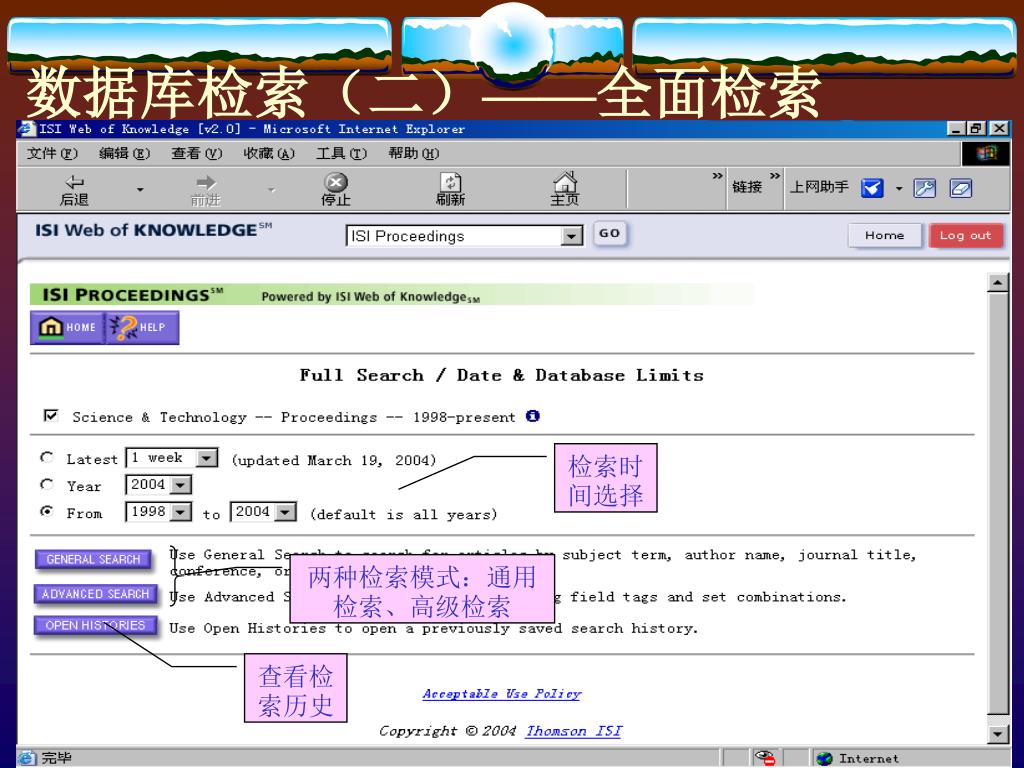
Task: Click the 链接 links bar label
Action: pyautogui.click(x=747, y=187)
